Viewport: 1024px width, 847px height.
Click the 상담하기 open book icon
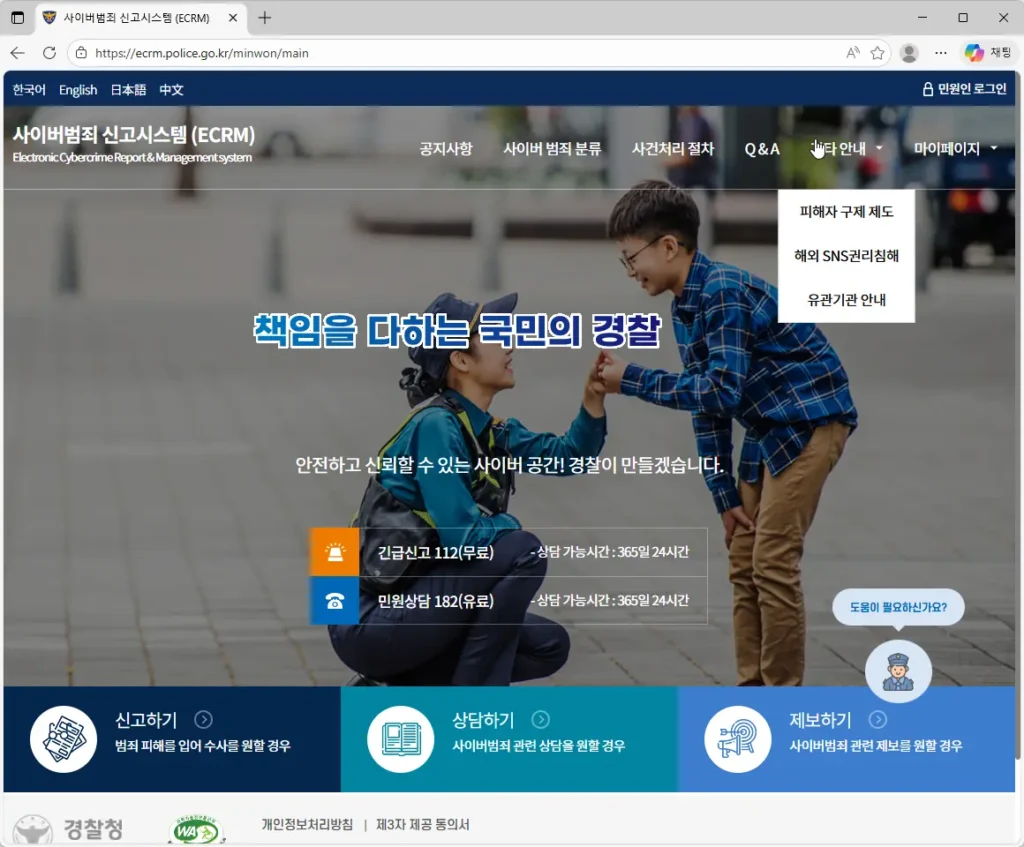click(400, 740)
